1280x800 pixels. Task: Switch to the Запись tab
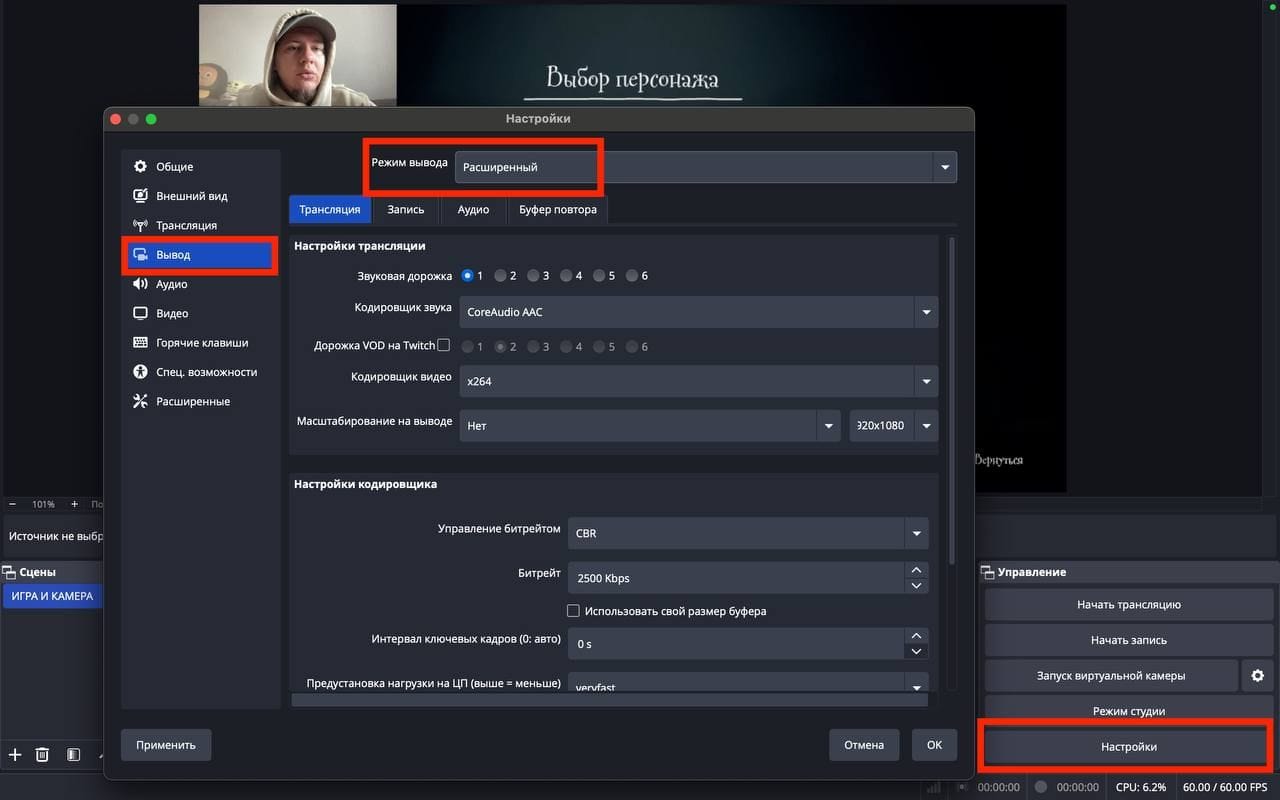point(405,210)
